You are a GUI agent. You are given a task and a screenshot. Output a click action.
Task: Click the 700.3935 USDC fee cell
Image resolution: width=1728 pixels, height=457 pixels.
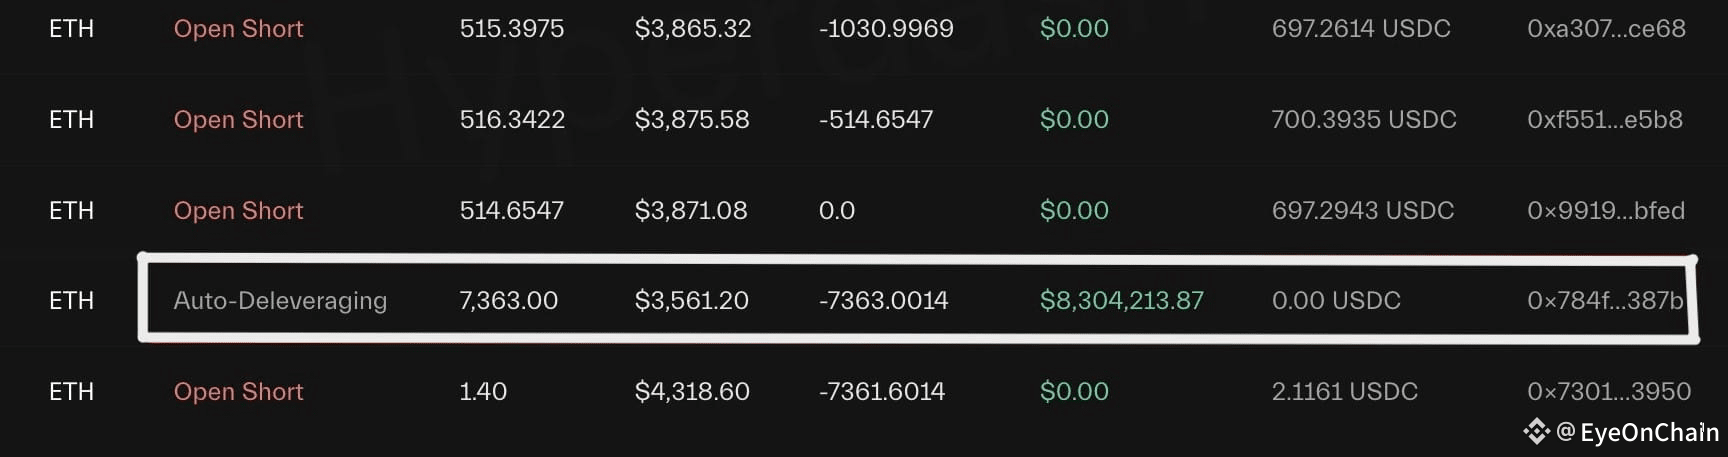point(1363,120)
